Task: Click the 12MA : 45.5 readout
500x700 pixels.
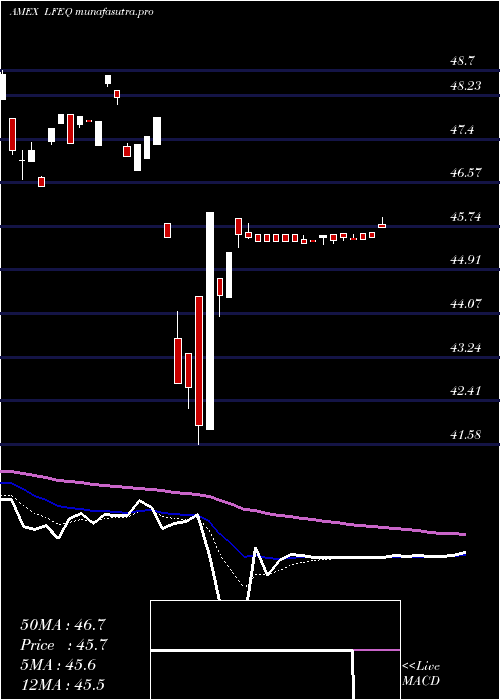Action: click(x=63, y=685)
